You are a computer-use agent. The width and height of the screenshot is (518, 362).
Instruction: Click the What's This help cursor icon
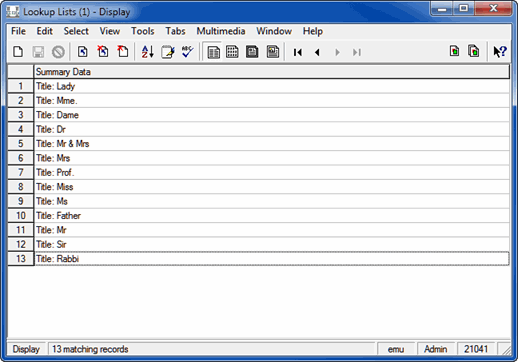pos(500,52)
